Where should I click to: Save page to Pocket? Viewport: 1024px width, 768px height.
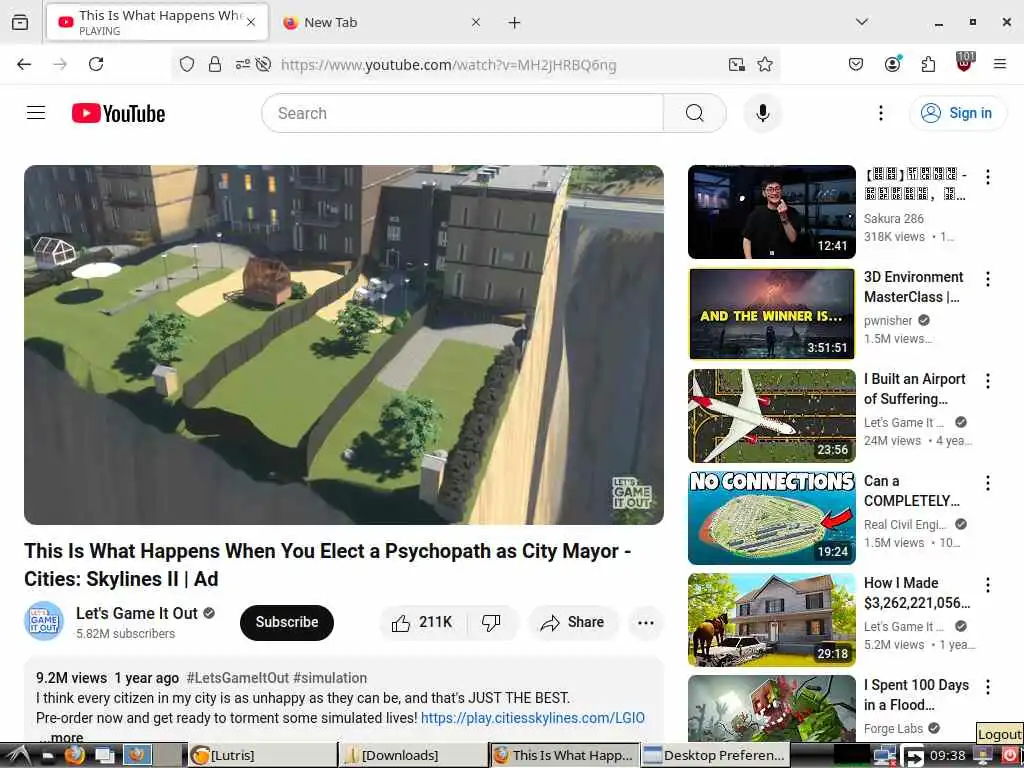[856, 64]
